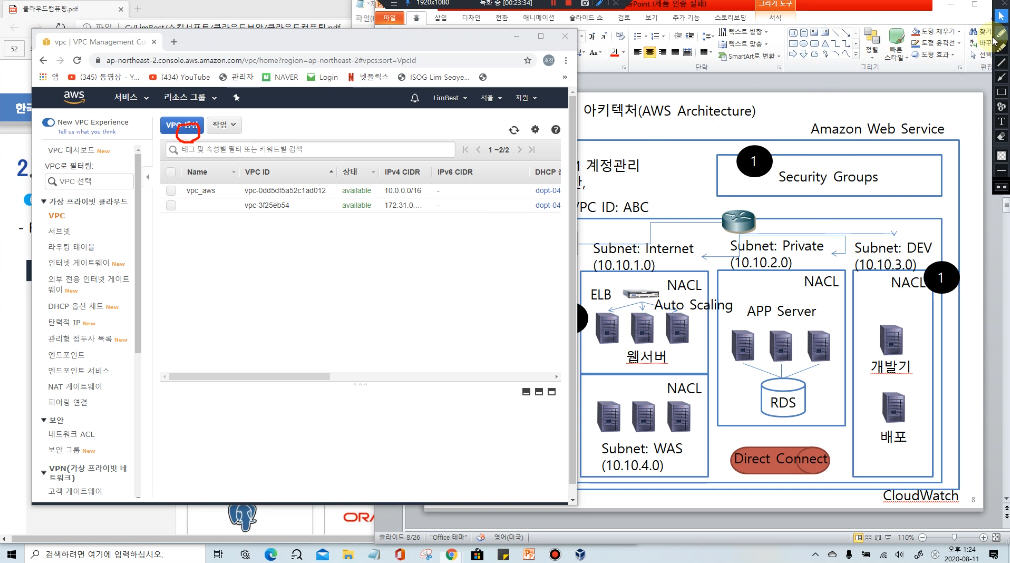Select VPC item in sidebar
This screenshot has height=563, width=1010.
[57, 216]
